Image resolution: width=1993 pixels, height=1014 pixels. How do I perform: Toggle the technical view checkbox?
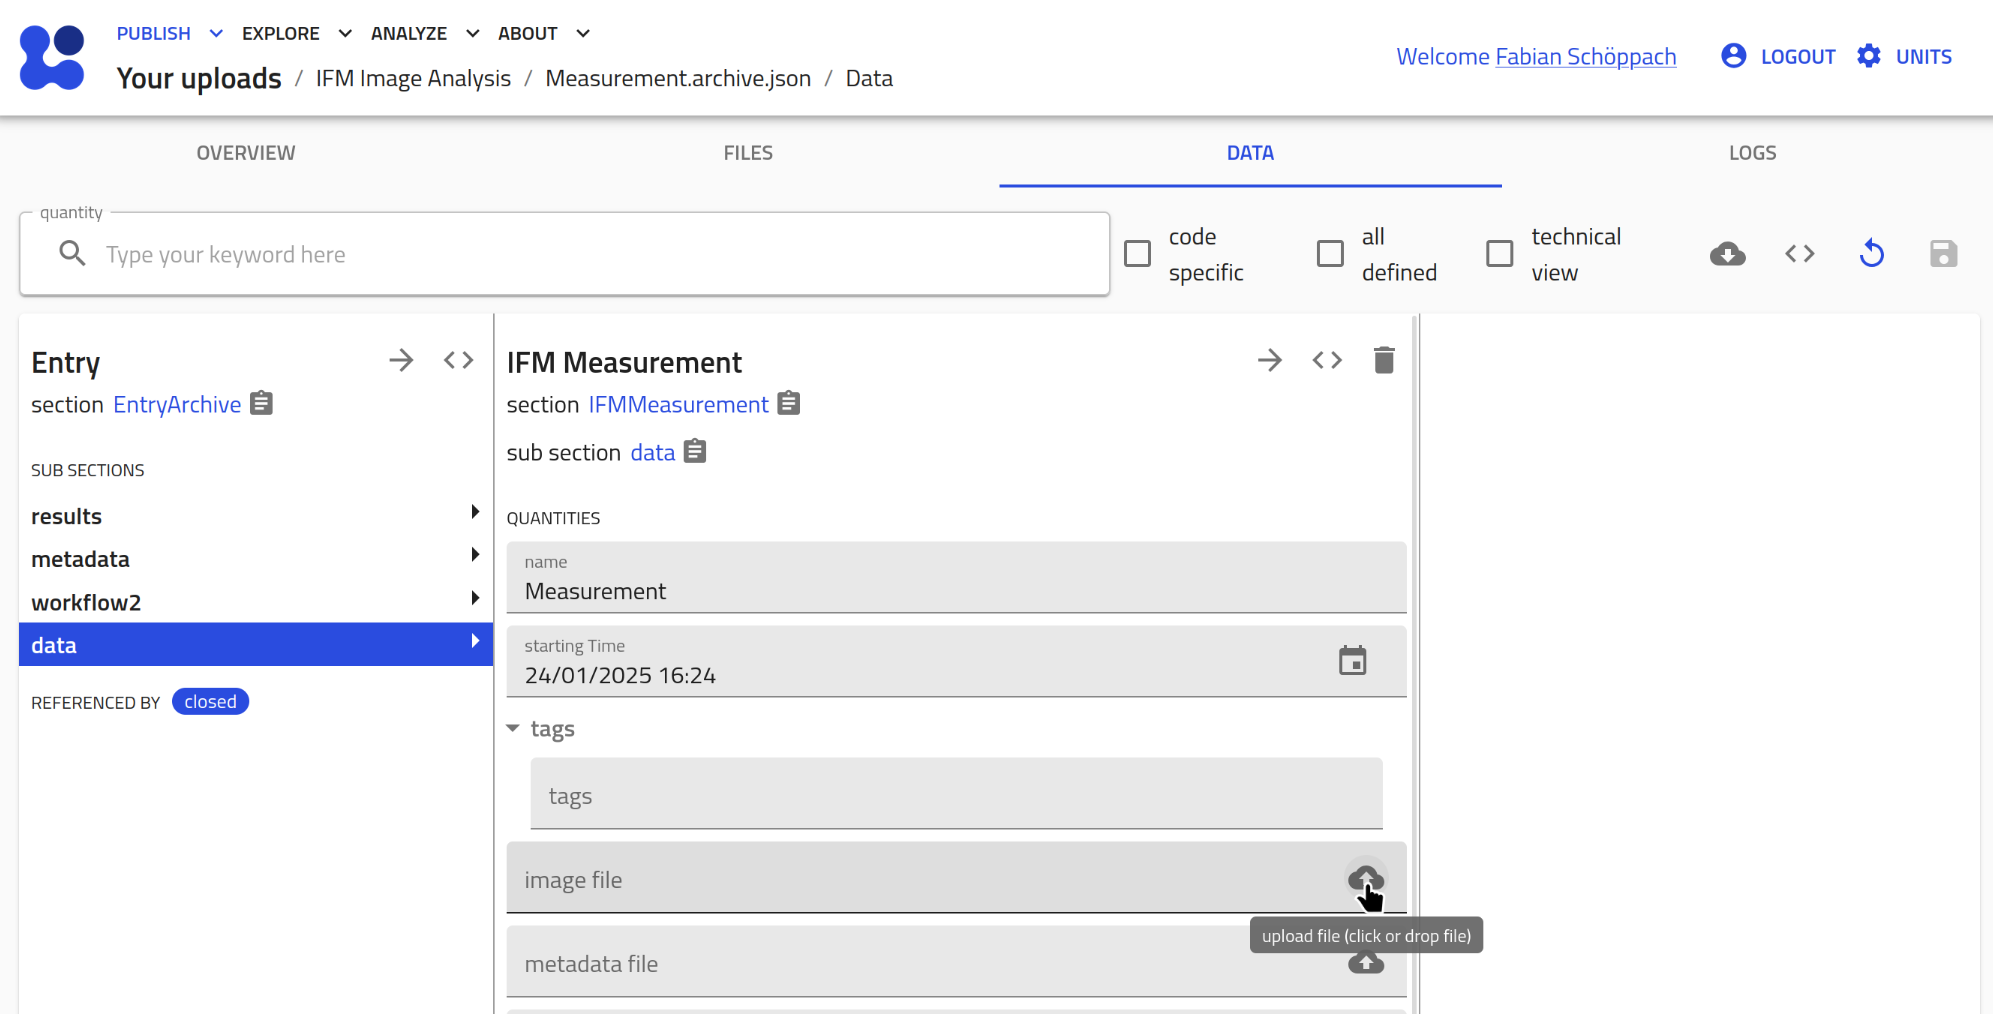pos(1499,254)
